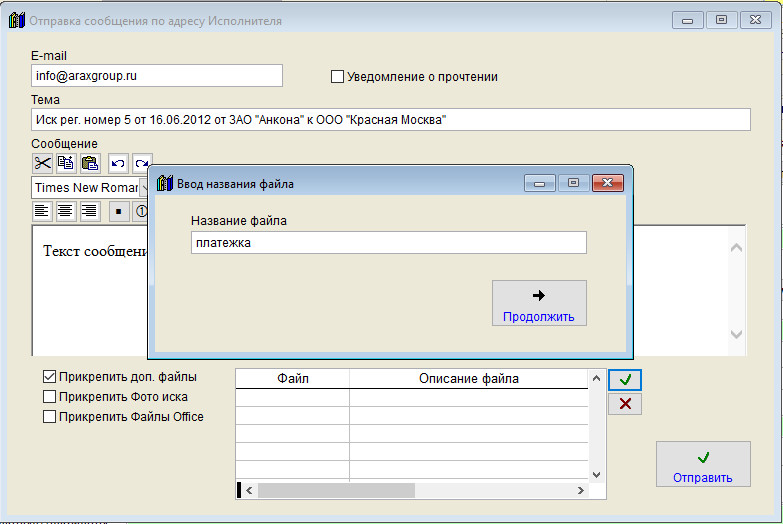The image size is (783, 524).
Task: Close the main message sending window
Action: (756, 20)
